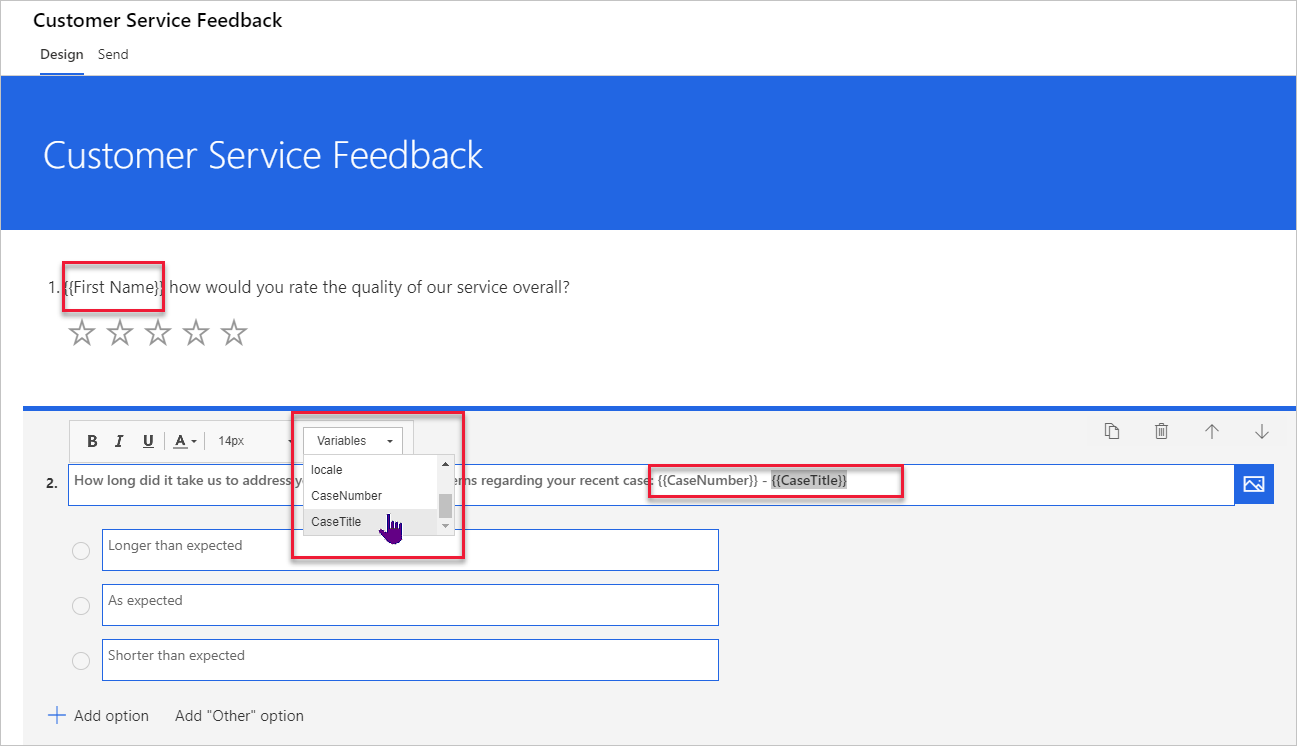Toggle bold formatting in question toolbar
This screenshot has height=746, width=1297.
92,441
